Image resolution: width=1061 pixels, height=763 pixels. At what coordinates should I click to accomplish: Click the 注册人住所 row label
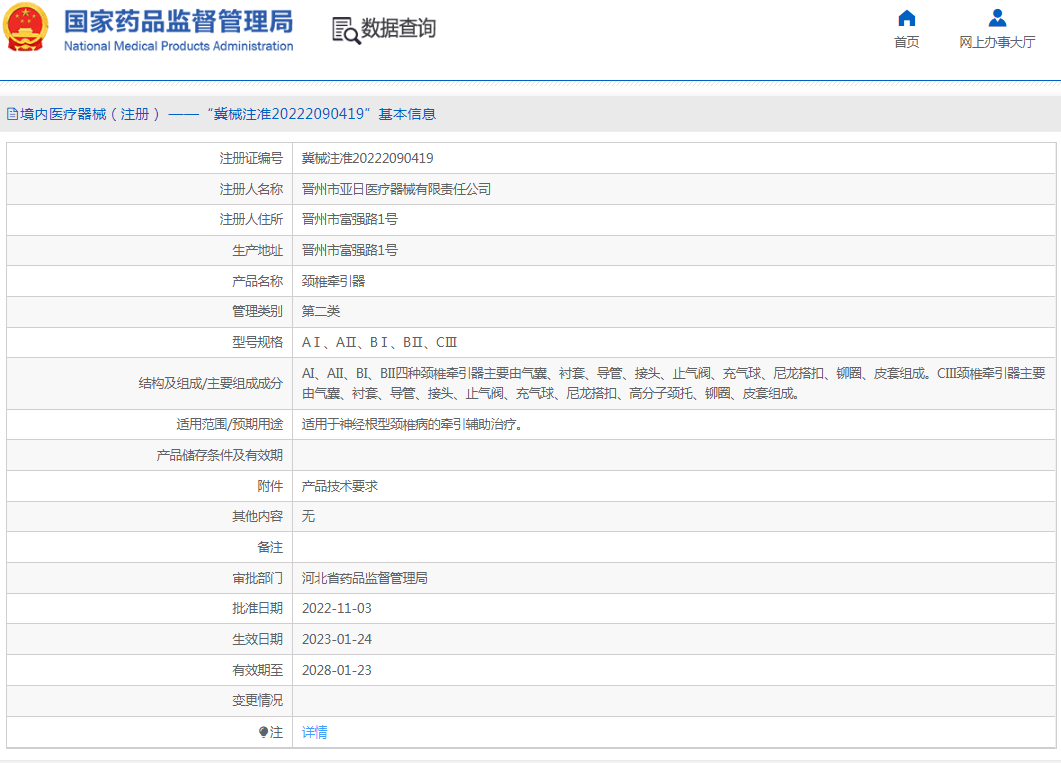pyautogui.click(x=251, y=219)
